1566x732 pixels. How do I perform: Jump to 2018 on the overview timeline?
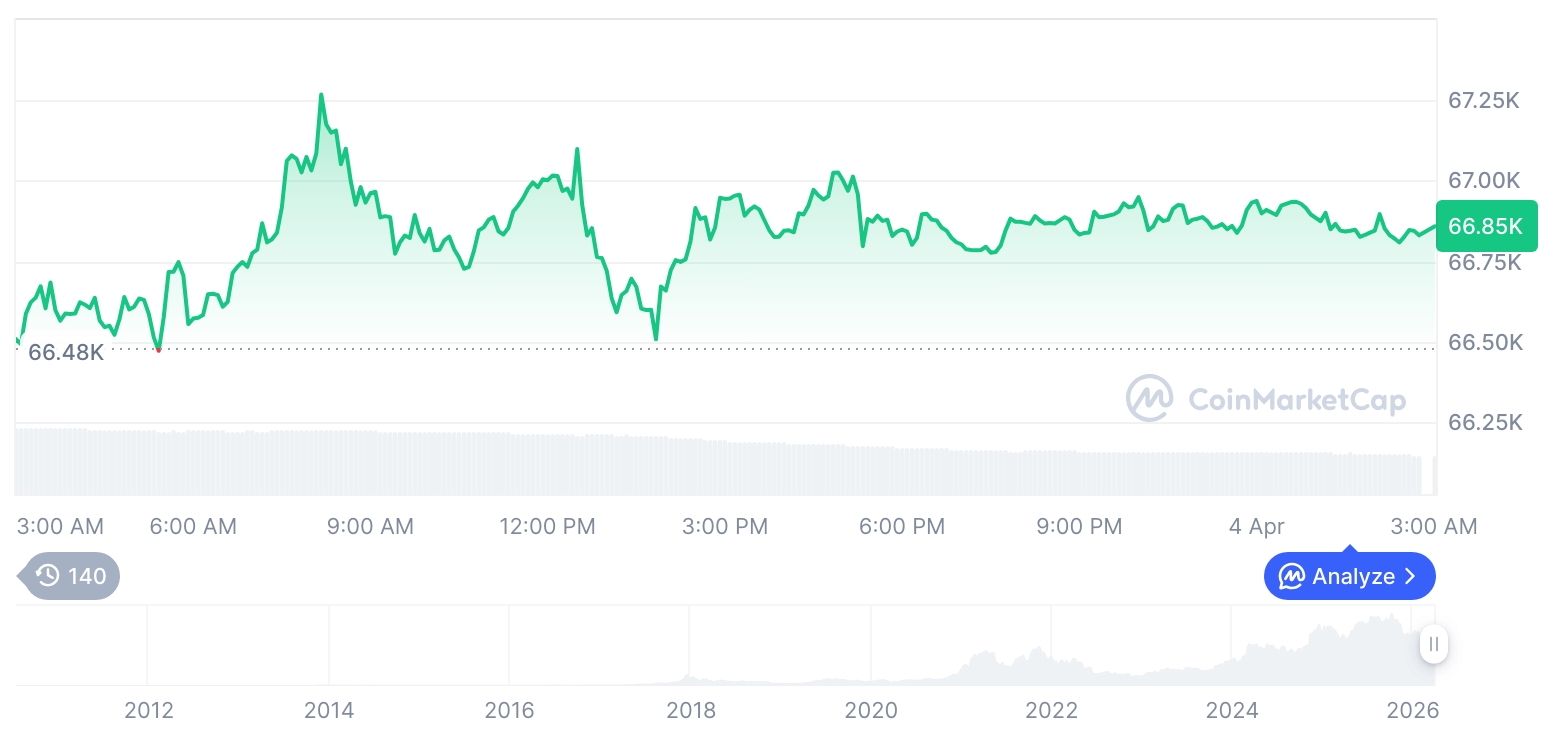tap(691, 711)
